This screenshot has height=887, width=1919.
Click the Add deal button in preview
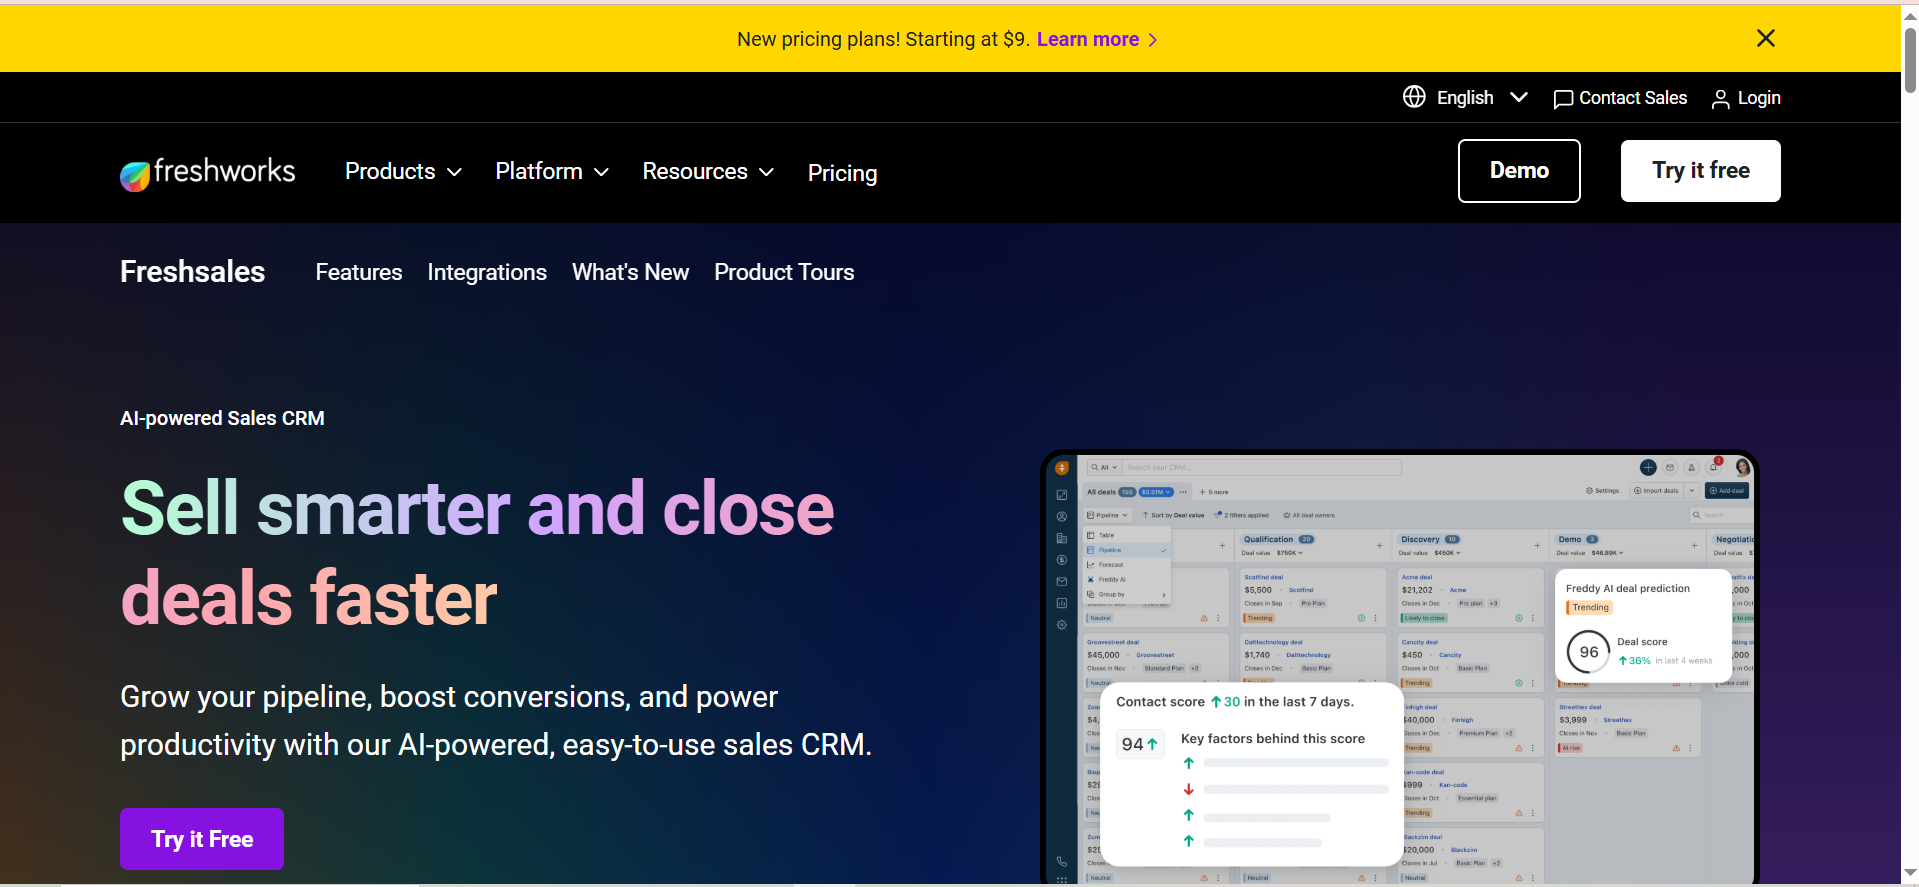coord(1728,491)
